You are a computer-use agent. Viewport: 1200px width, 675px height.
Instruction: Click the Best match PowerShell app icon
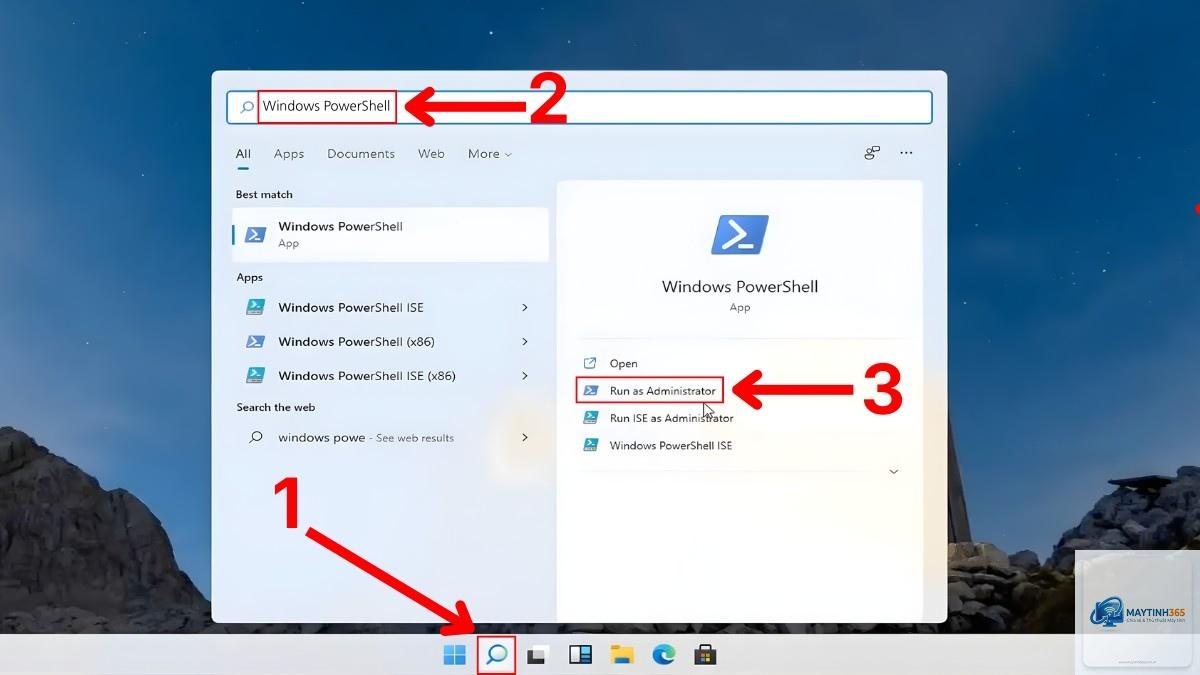coord(256,234)
